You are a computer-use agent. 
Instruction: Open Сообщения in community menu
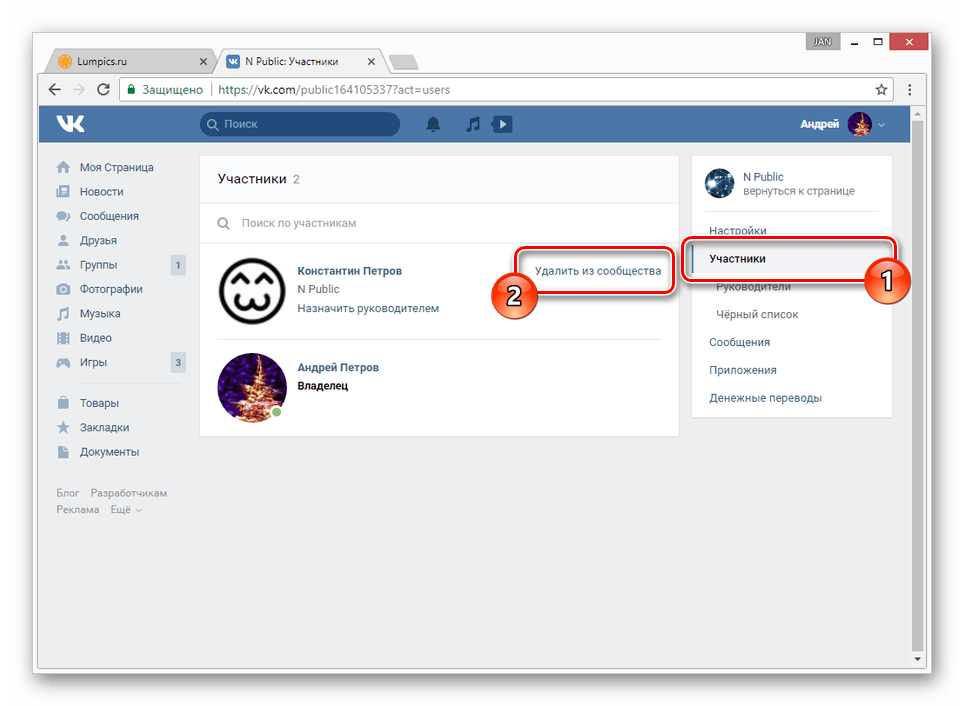740,343
